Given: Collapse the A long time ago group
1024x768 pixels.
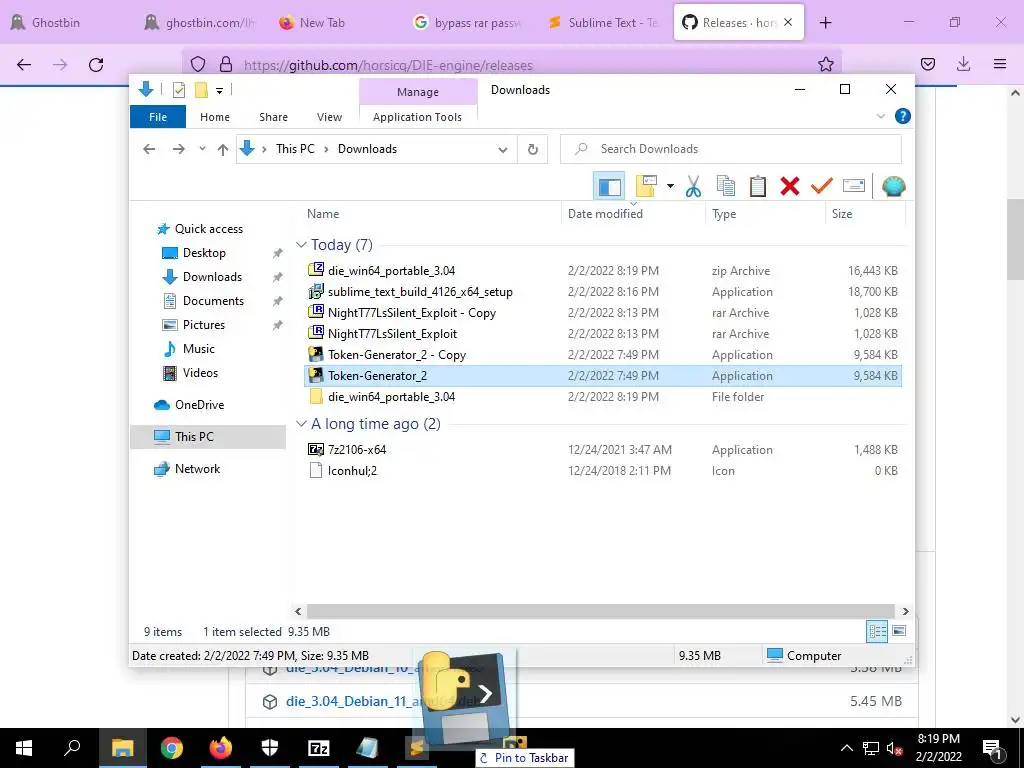Looking at the screenshot, I should click(301, 424).
